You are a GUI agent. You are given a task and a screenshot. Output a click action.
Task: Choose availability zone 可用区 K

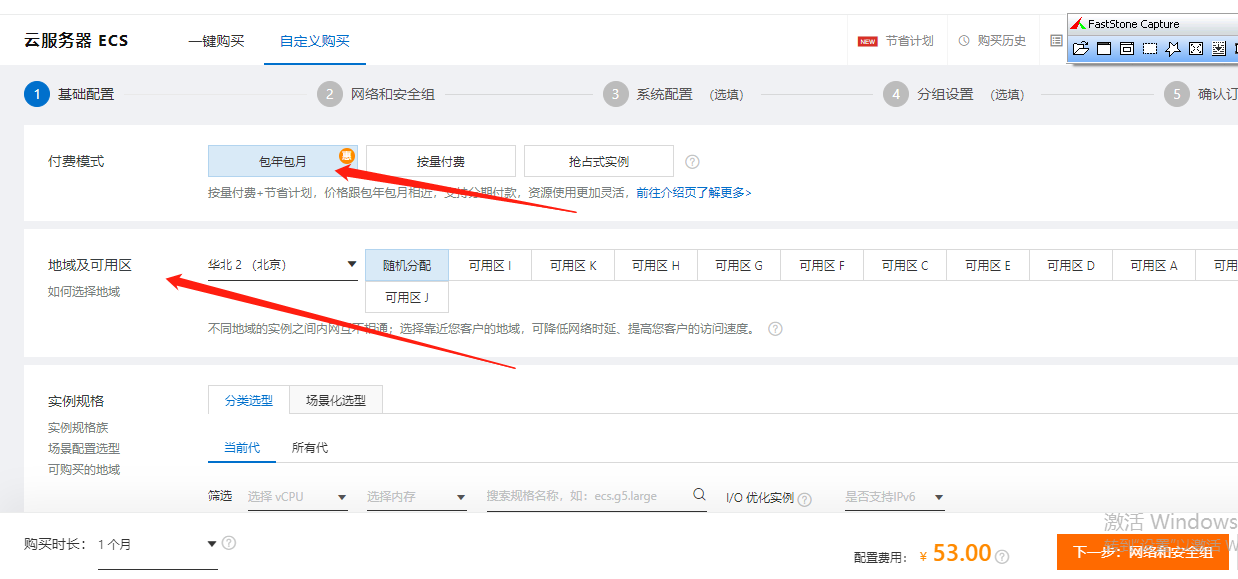(572, 265)
